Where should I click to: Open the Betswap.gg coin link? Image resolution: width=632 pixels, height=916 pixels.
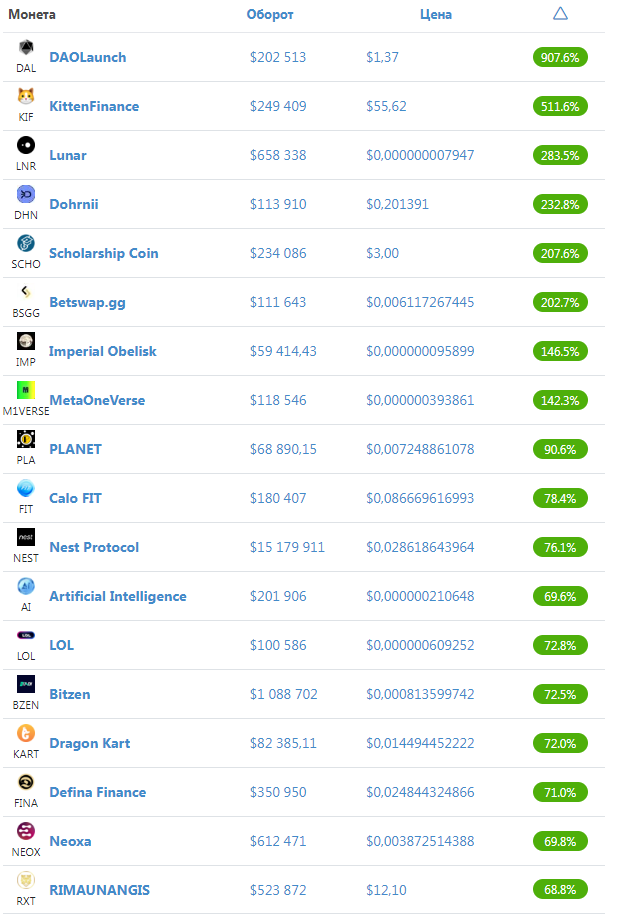pos(88,303)
